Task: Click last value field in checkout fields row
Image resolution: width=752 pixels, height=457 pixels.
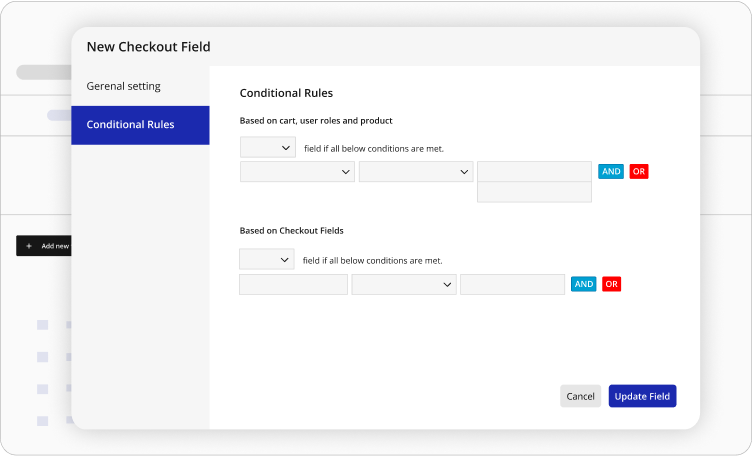Action: click(x=512, y=285)
